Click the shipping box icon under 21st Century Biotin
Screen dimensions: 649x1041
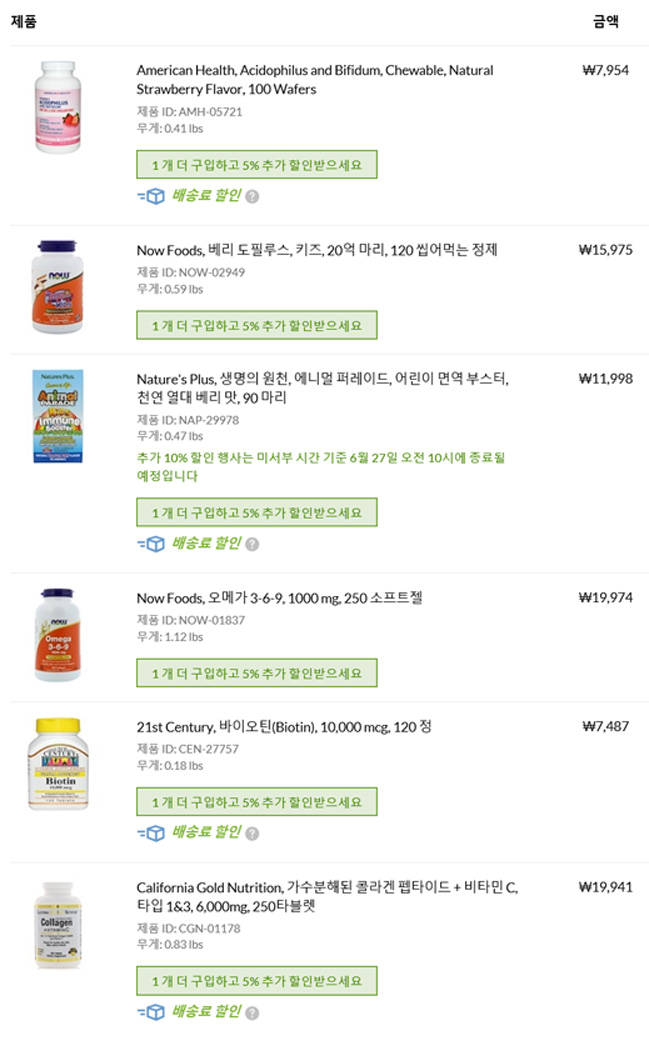tap(152, 833)
